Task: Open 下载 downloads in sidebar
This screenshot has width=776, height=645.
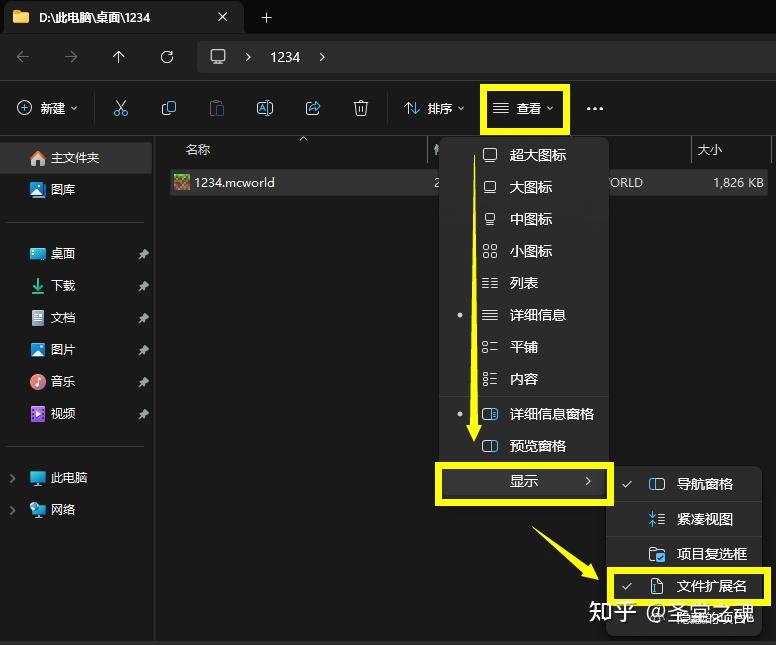Action: [76, 286]
